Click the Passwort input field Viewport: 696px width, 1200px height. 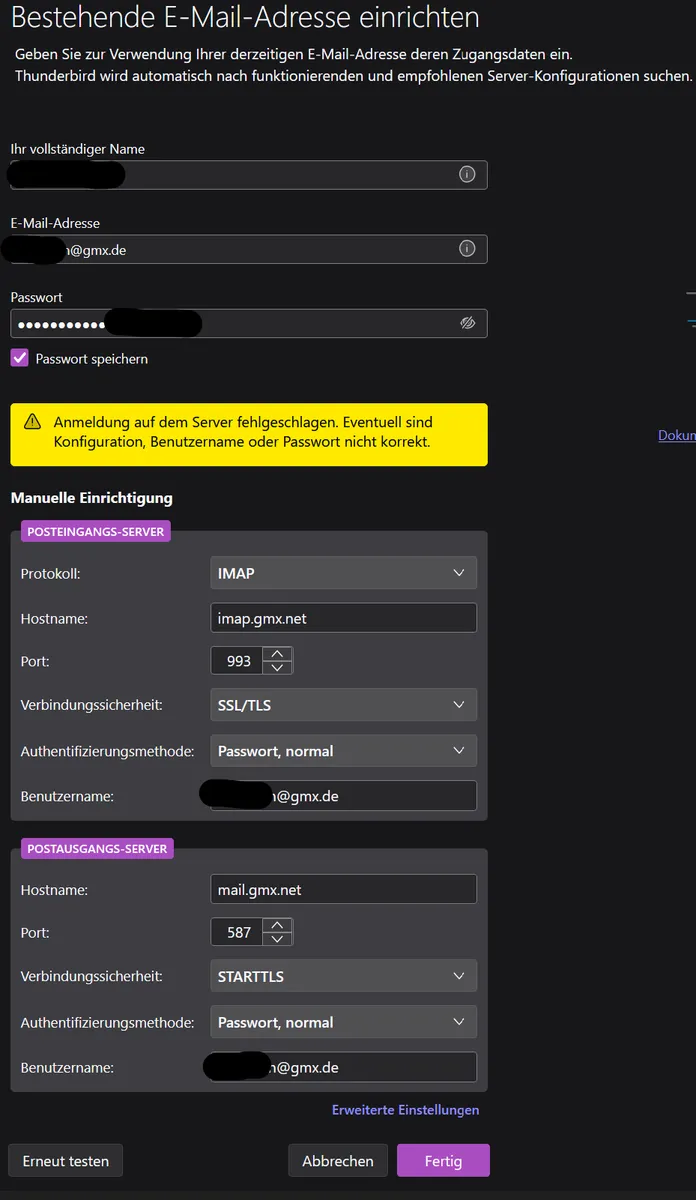coord(249,323)
